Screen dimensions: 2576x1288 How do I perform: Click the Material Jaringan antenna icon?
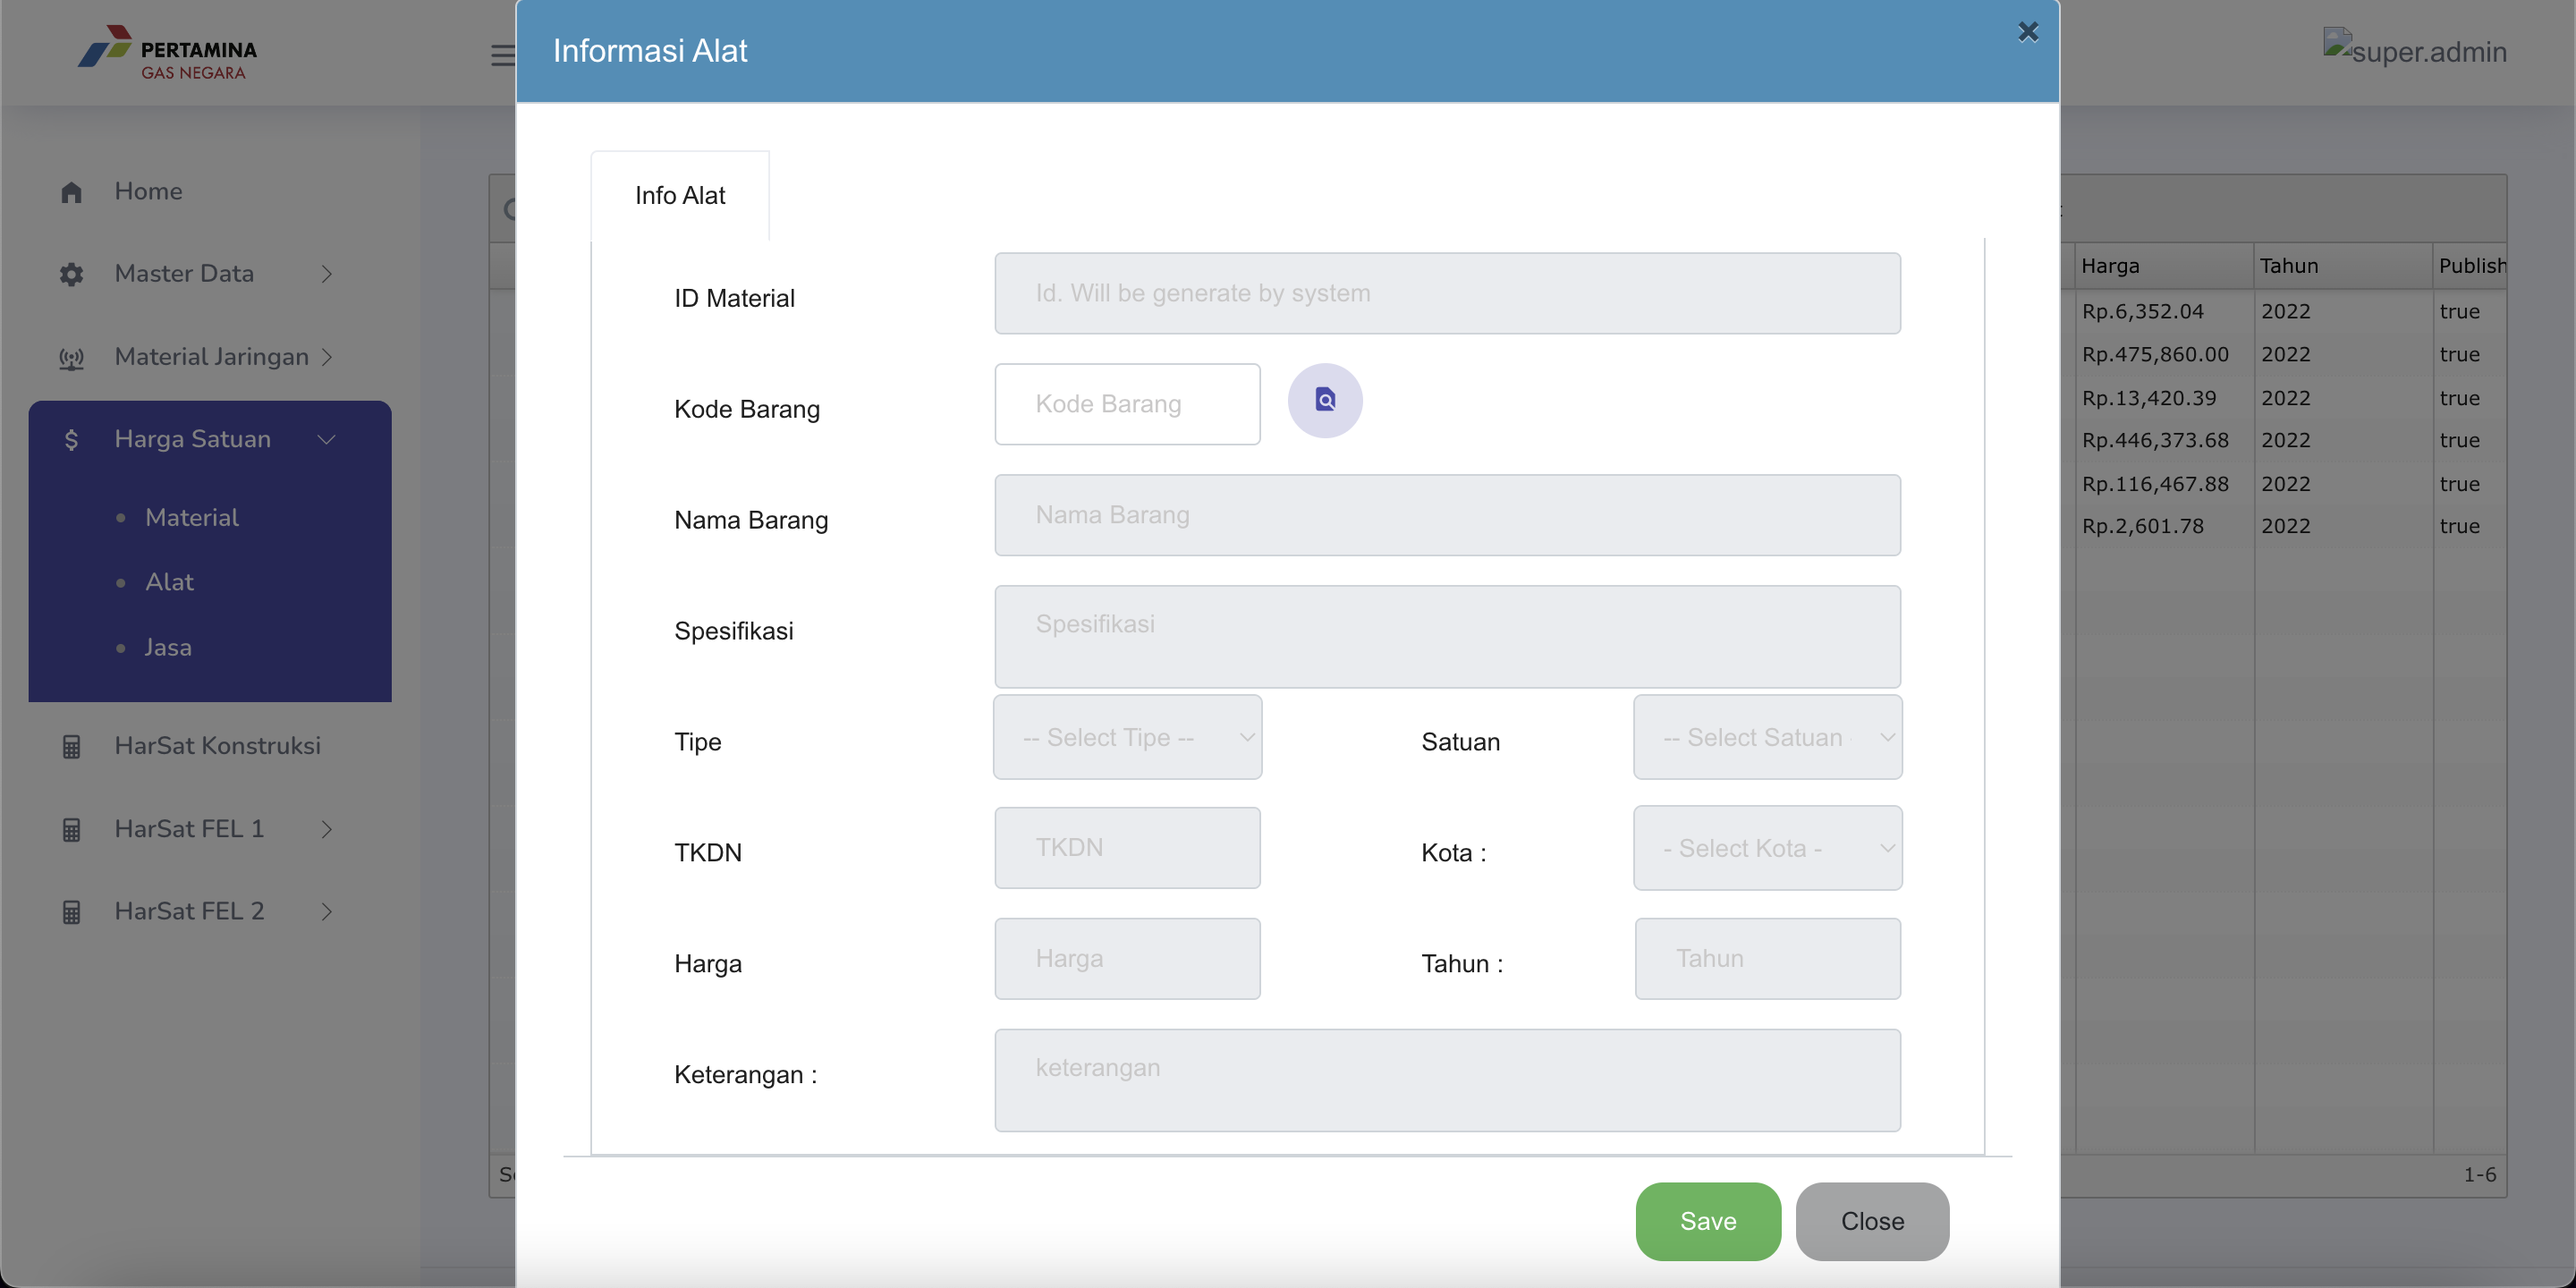[71, 357]
